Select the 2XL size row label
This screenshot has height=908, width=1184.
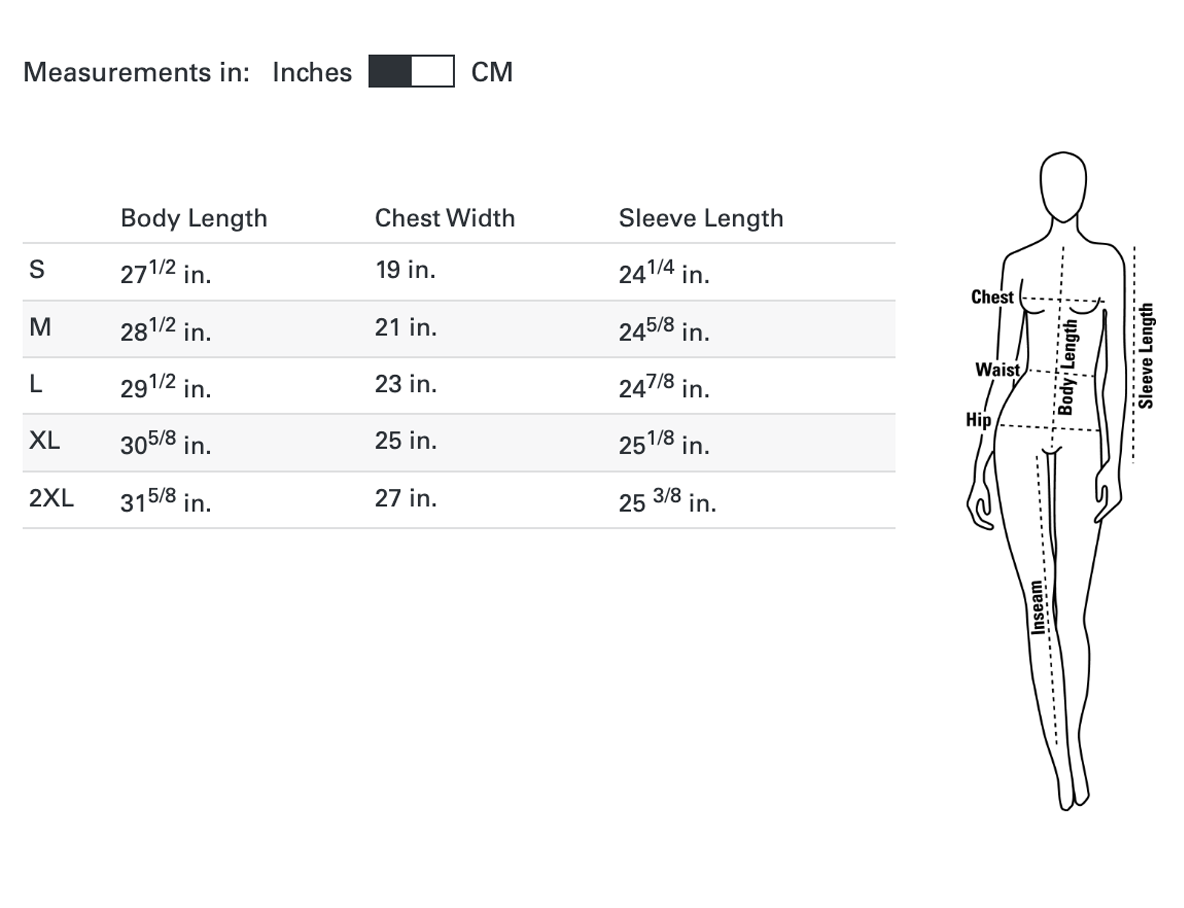(x=51, y=498)
